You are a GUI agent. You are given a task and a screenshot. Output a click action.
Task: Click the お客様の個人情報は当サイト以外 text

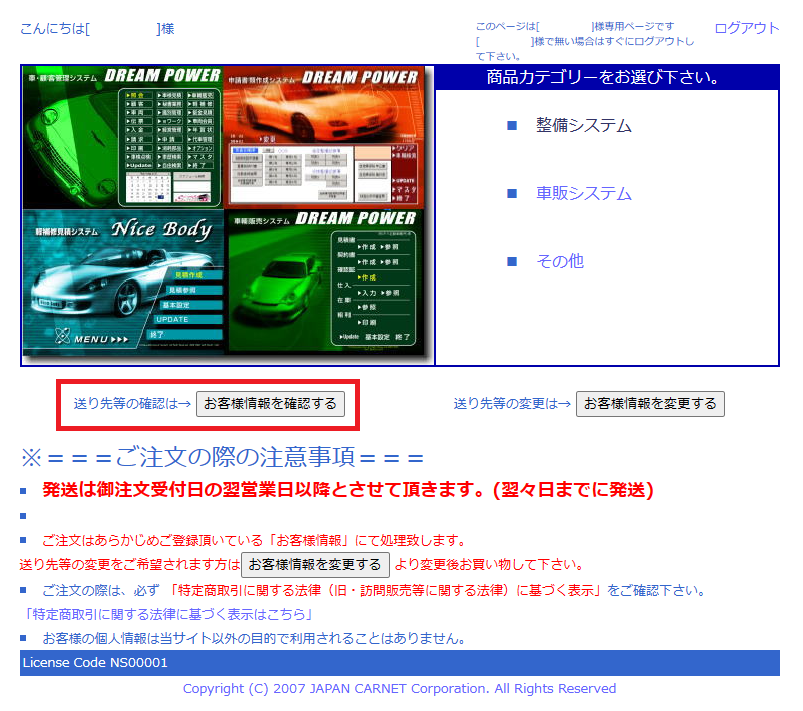click(x=254, y=638)
